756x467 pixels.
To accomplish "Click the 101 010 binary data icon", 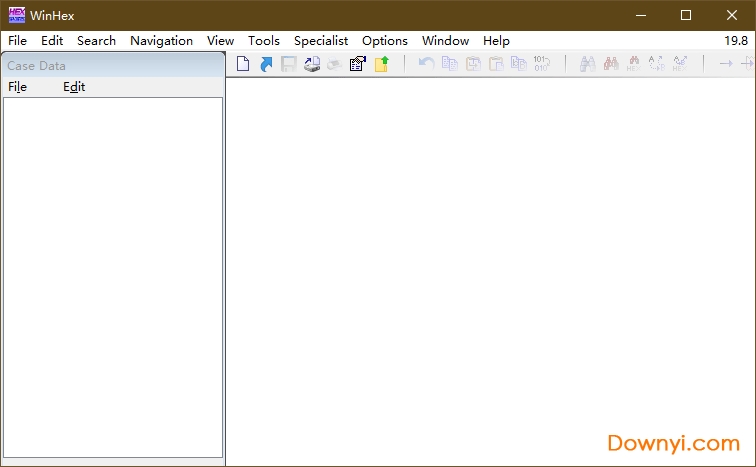I will [541, 64].
